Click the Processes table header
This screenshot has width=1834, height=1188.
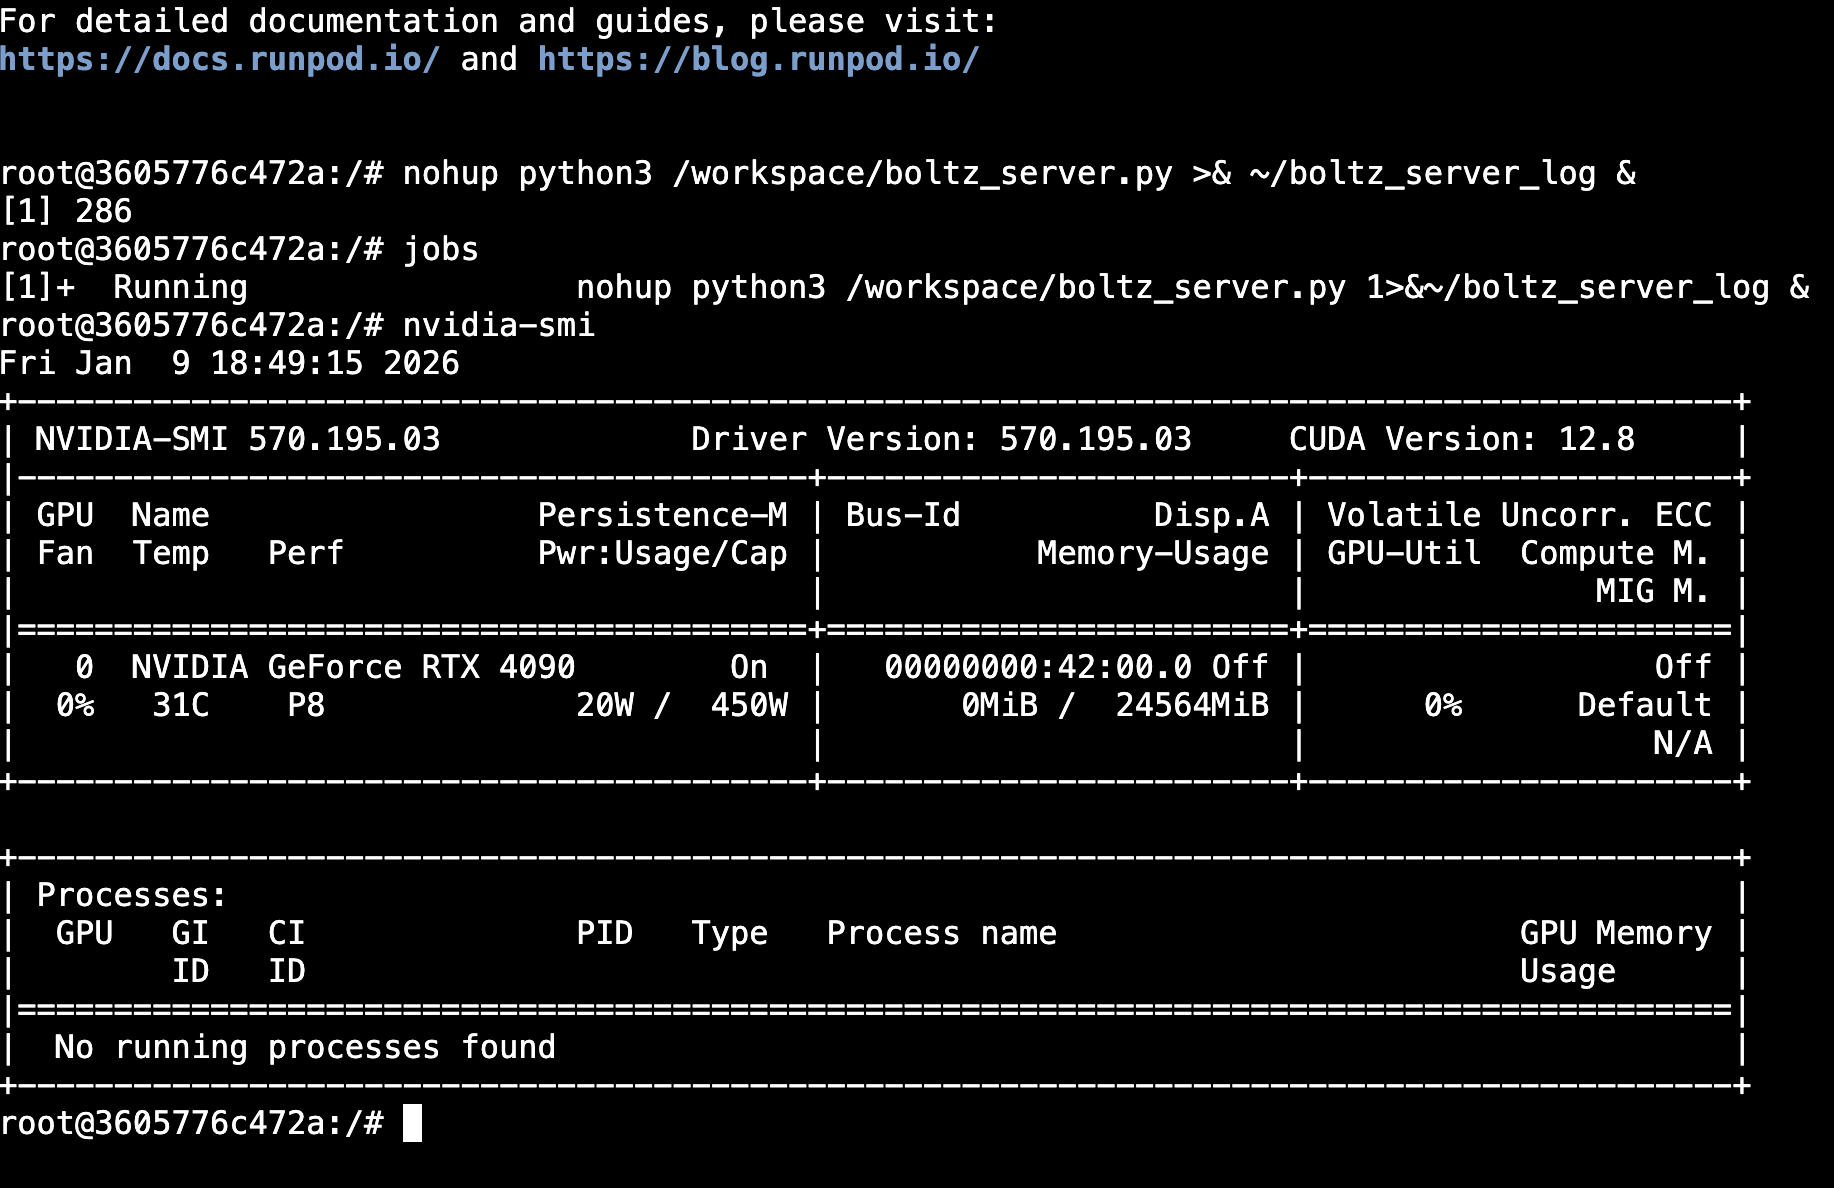tap(131, 895)
